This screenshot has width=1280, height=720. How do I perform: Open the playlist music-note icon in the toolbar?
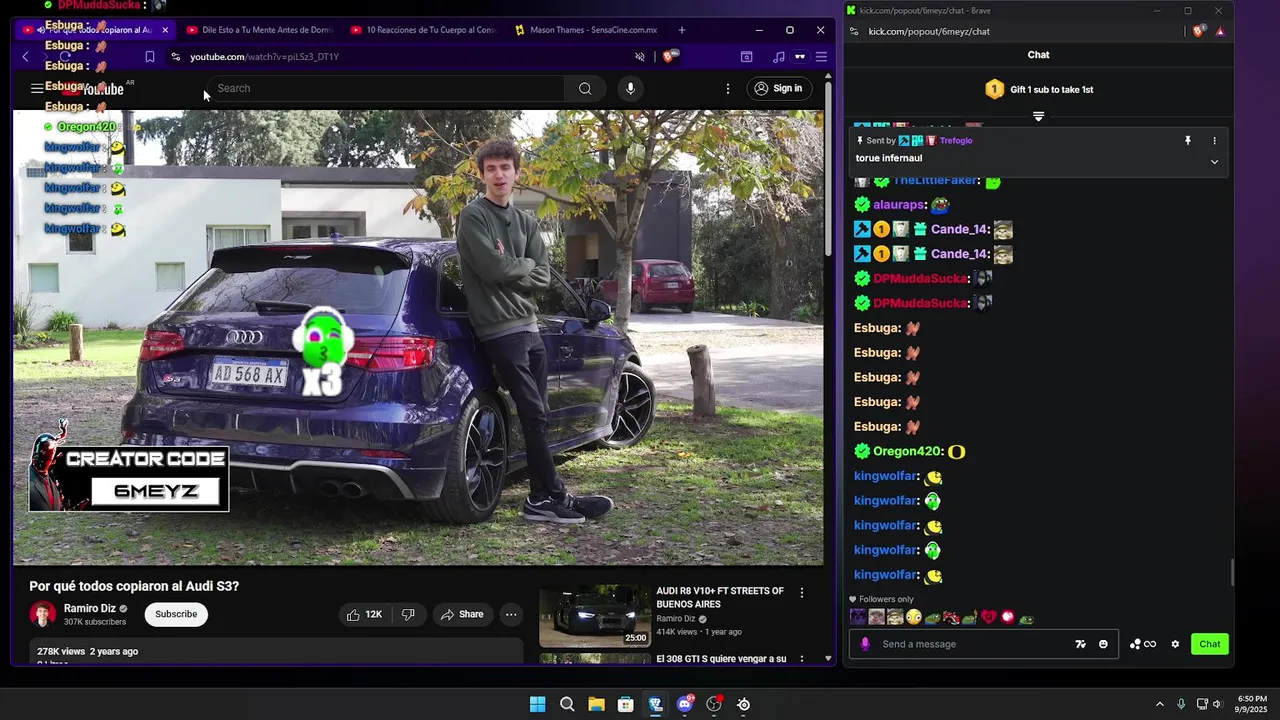(x=778, y=57)
